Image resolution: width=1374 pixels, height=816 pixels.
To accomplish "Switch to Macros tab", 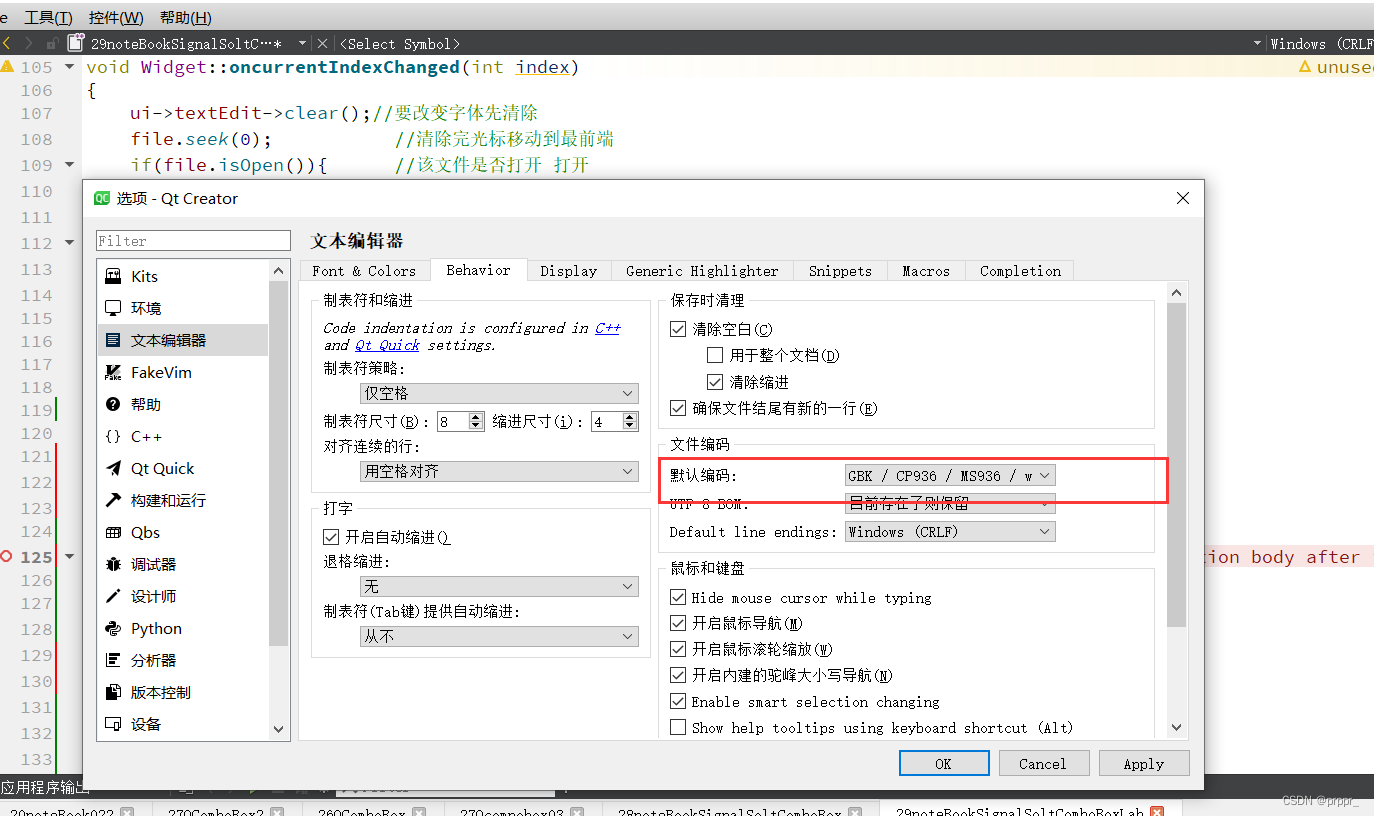I will [926, 271].
